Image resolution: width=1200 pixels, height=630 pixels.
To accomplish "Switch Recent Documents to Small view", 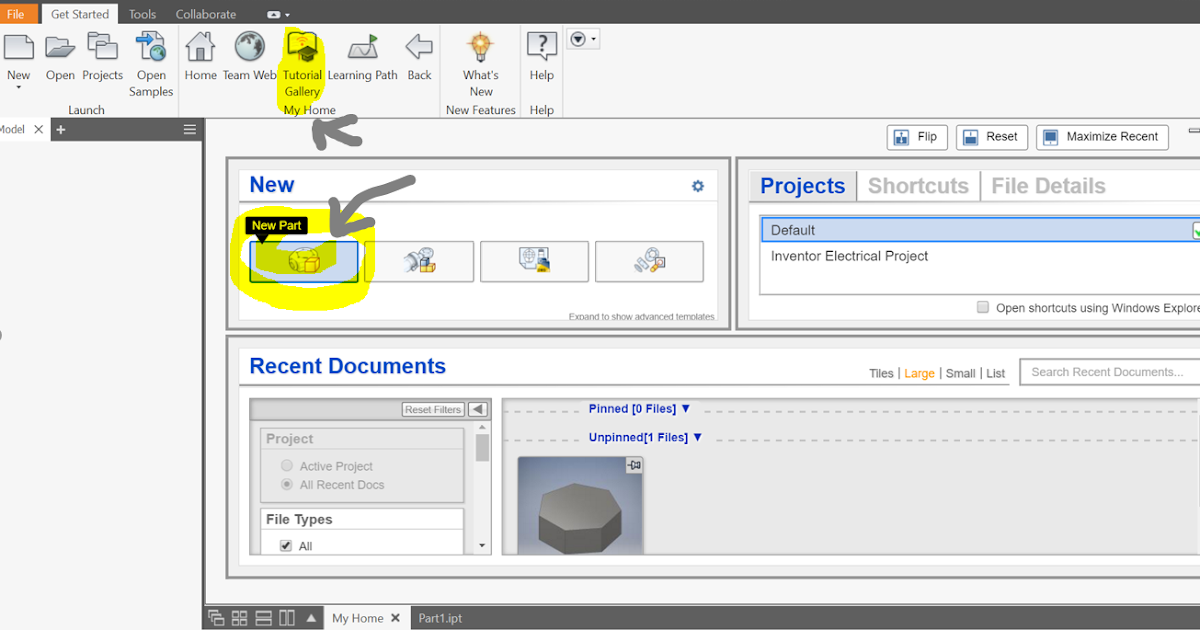I will pos(960,373).
